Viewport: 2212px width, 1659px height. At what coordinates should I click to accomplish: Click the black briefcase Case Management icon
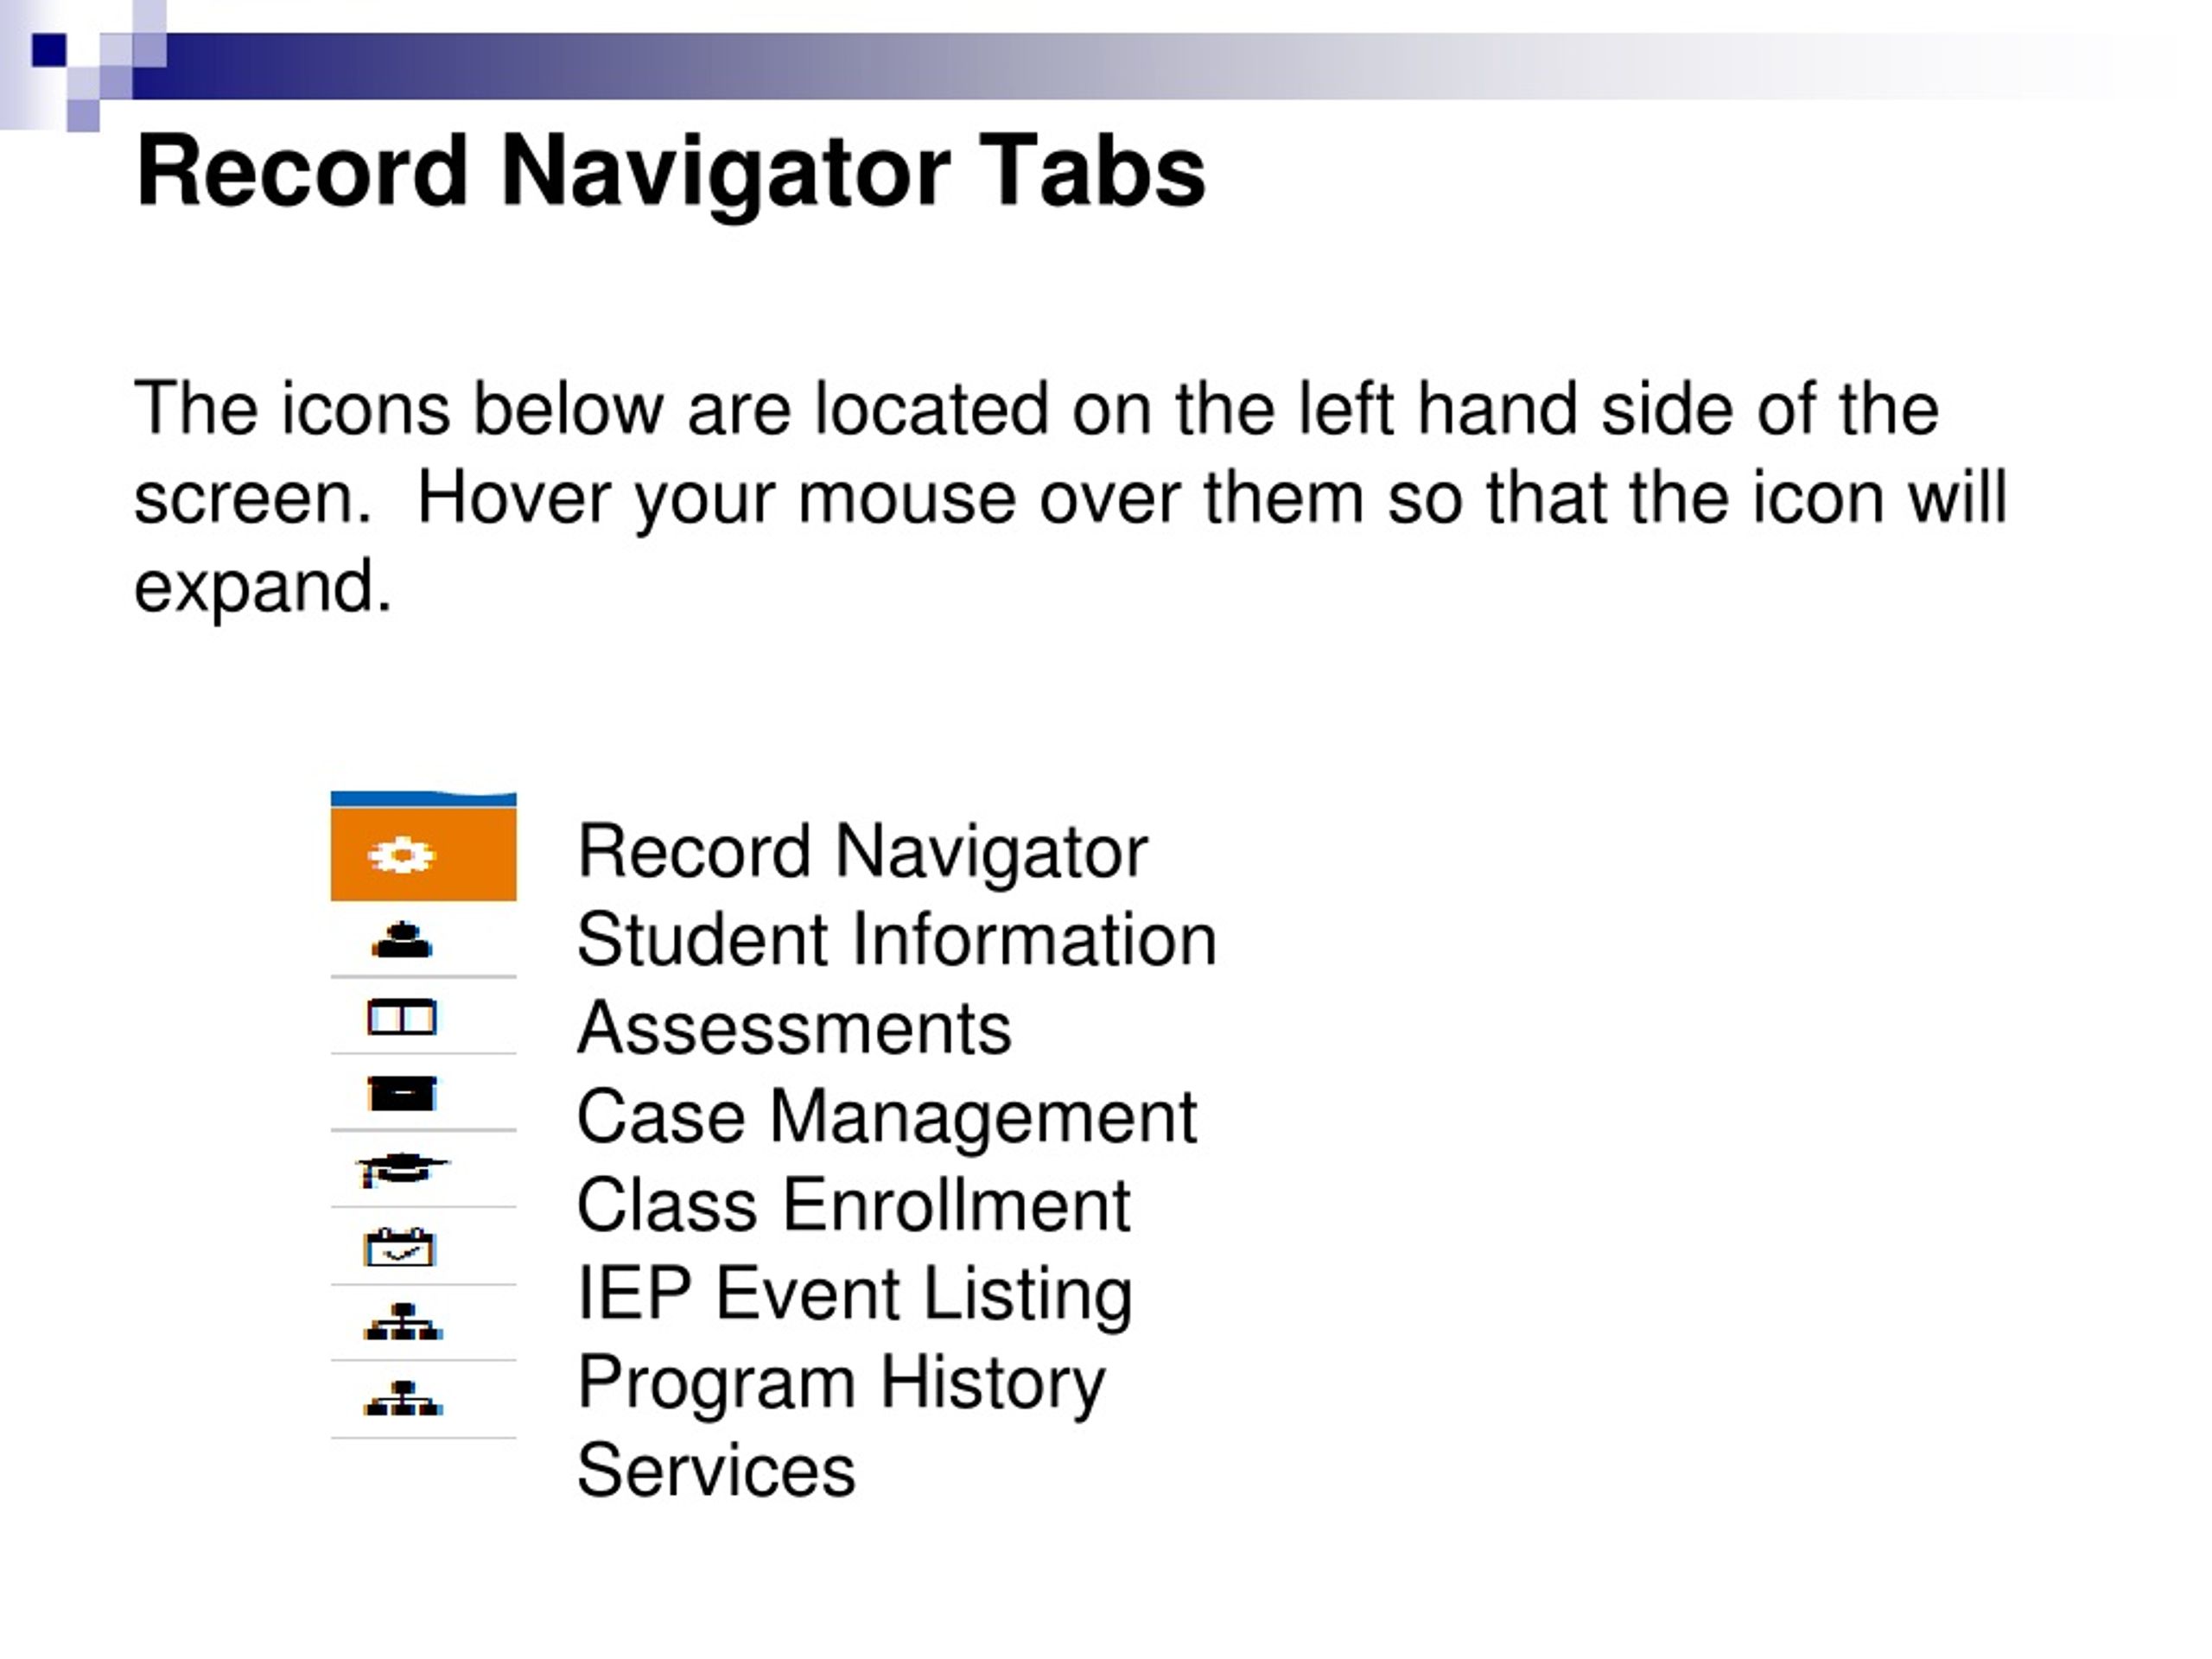(402, 1094)
